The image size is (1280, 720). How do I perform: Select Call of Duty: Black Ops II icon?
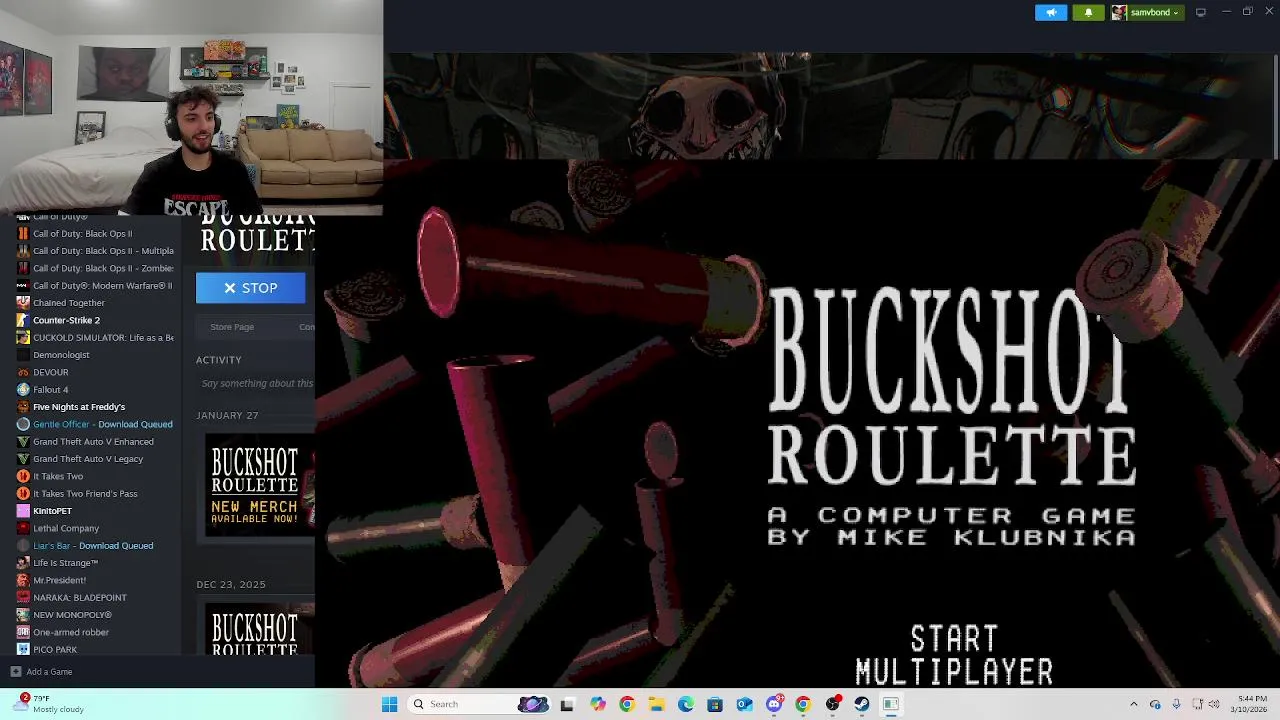23,234
